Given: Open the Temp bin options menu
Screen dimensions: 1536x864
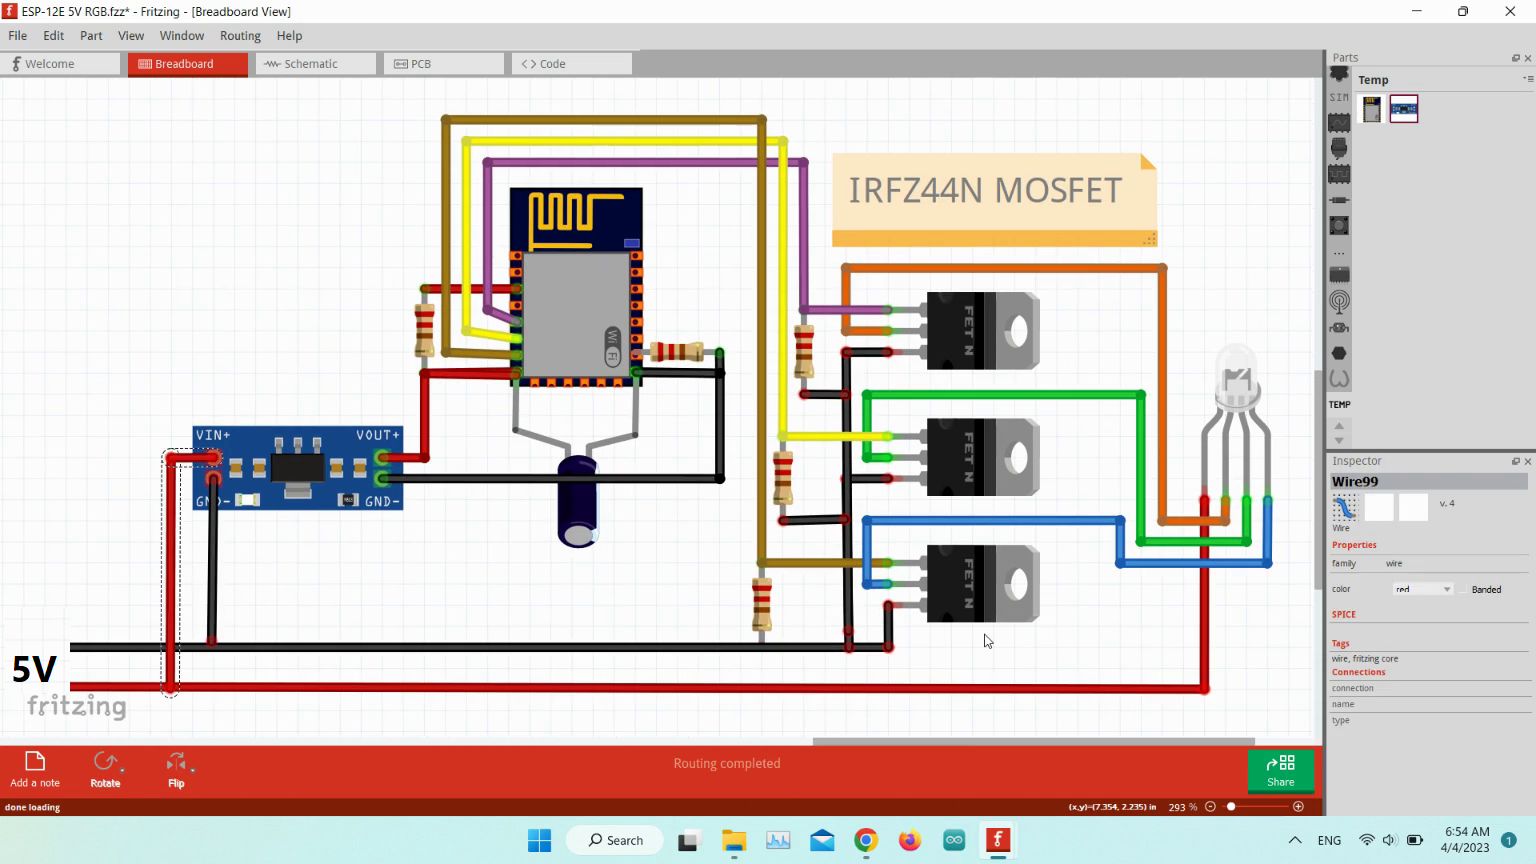Looking at the screenshot, I should (1527, 79).
